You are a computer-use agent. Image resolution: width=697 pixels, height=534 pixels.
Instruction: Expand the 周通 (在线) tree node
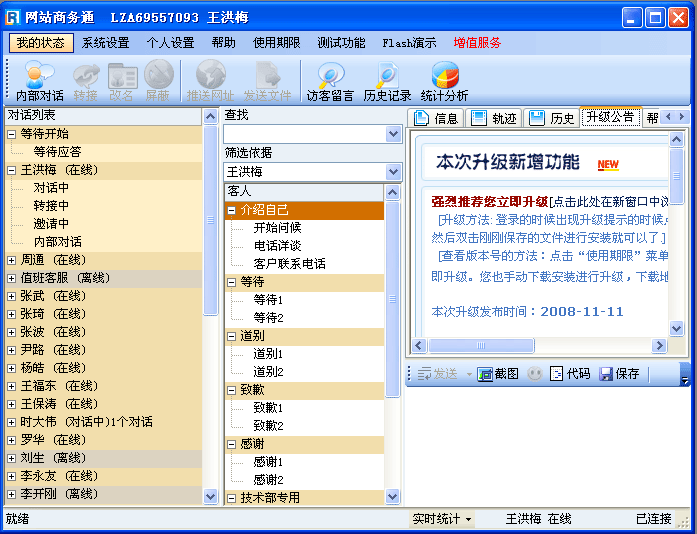[12, 260]
